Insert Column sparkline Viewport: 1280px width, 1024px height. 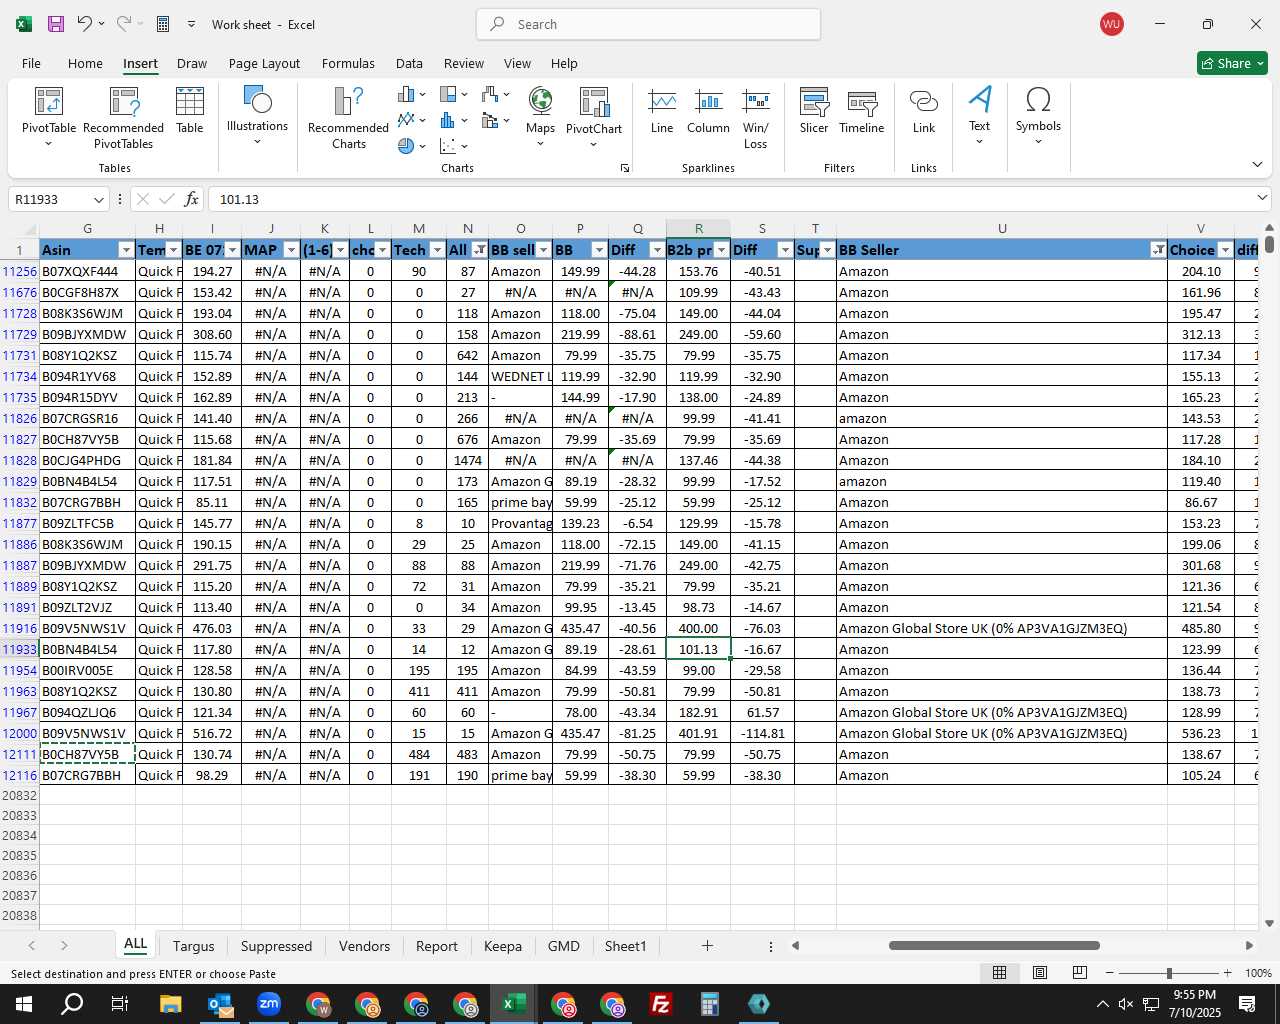tap(708, 110)
